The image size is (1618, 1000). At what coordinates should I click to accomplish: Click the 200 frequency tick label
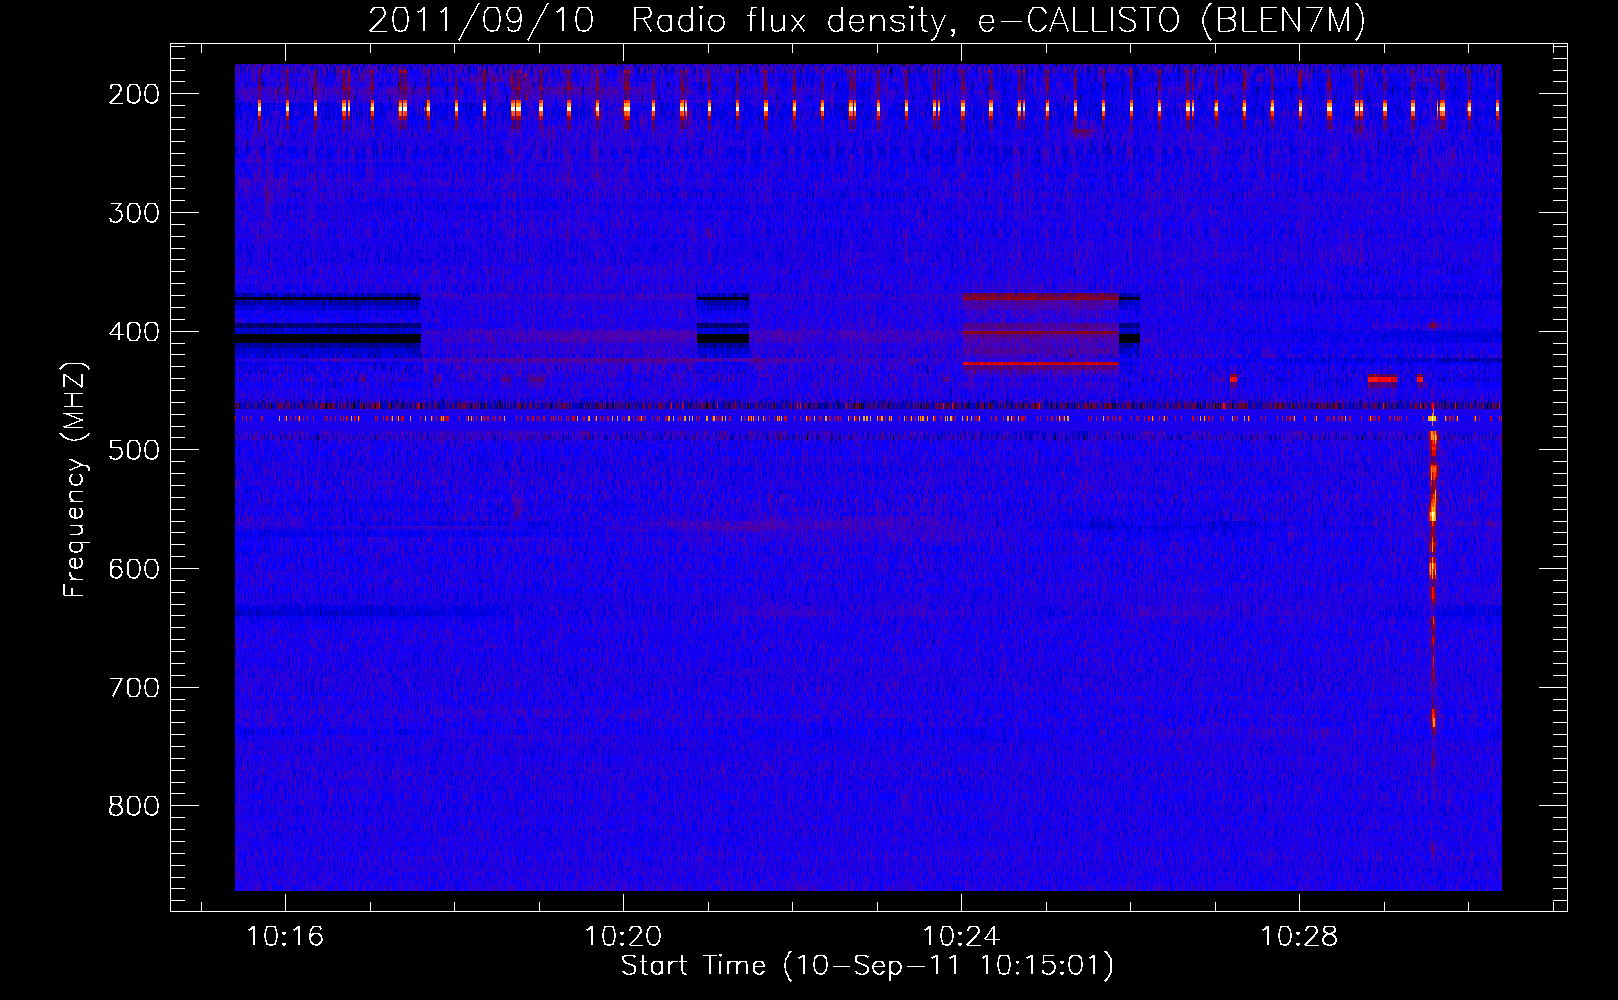click(x=134, y=94)
